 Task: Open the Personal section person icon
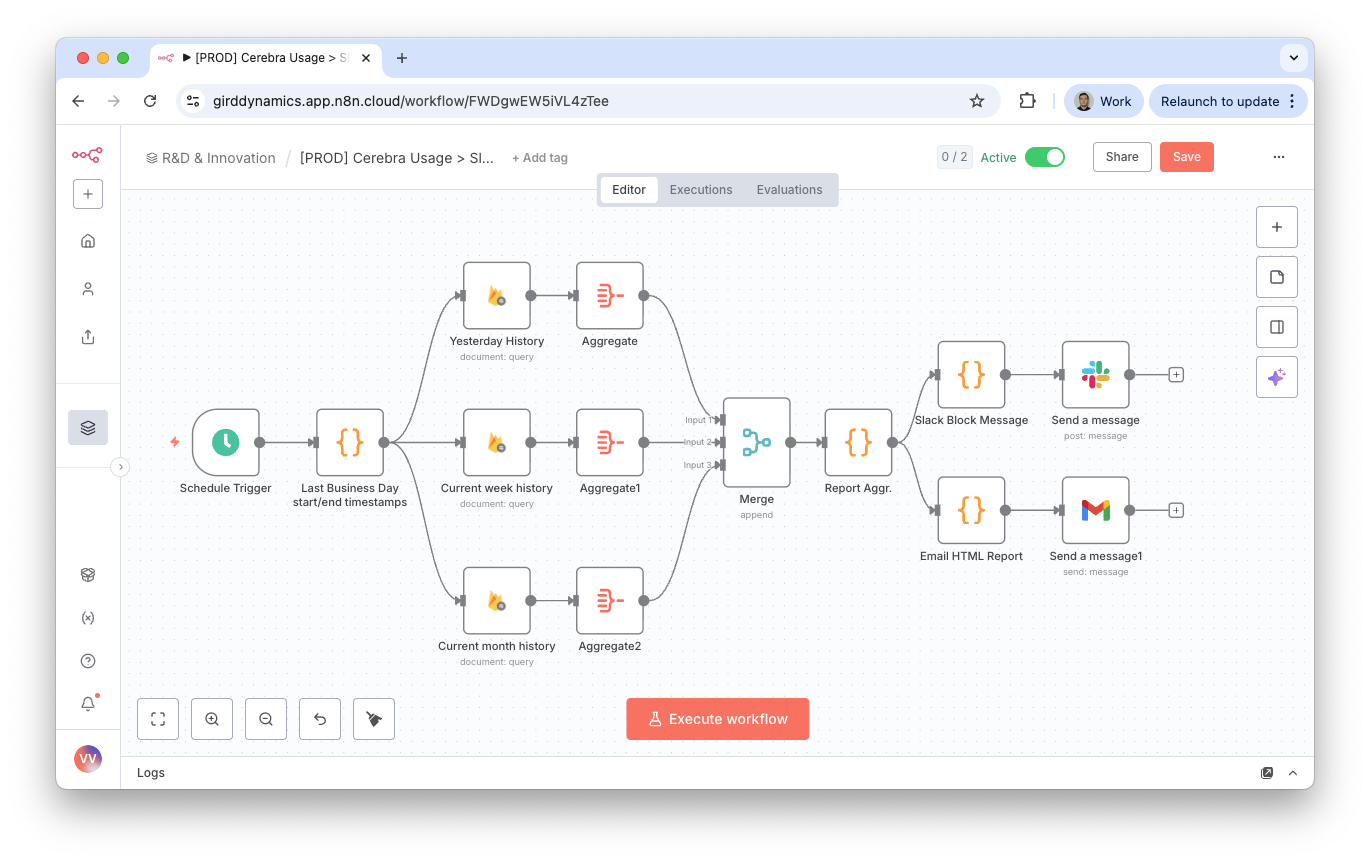click(x=88, y=289)
